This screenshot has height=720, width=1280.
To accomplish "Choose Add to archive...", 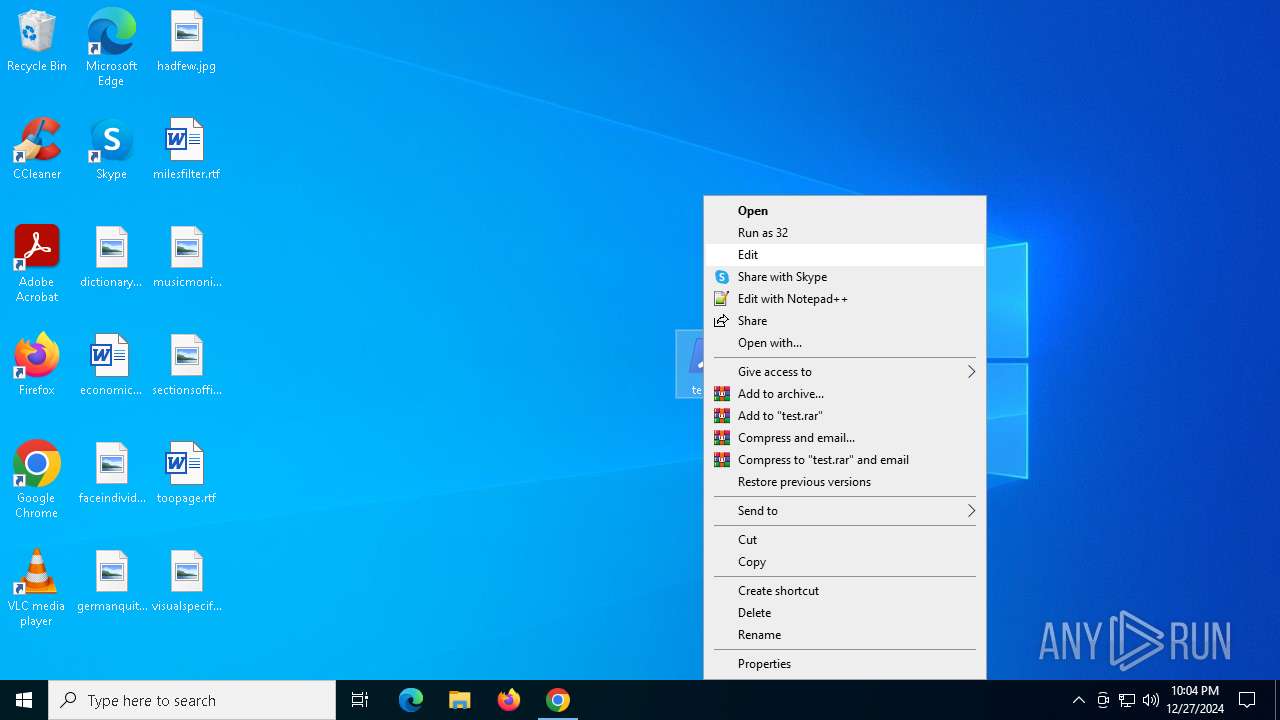I will click(x=845, y=394).
